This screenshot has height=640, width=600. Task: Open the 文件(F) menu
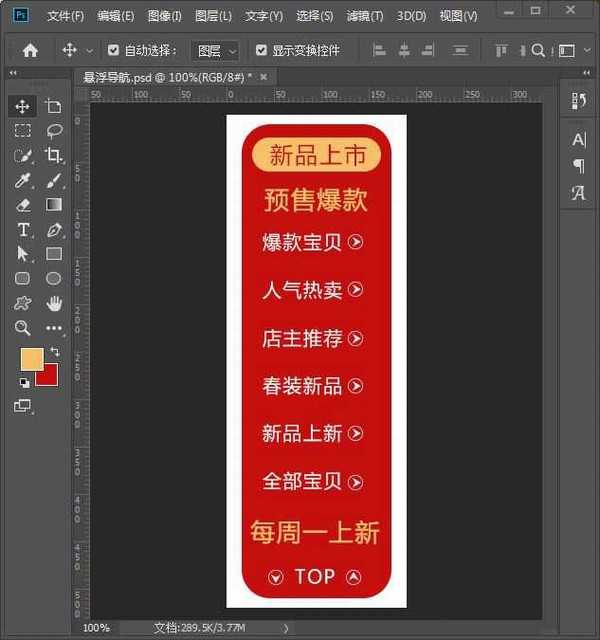[65, 17]
